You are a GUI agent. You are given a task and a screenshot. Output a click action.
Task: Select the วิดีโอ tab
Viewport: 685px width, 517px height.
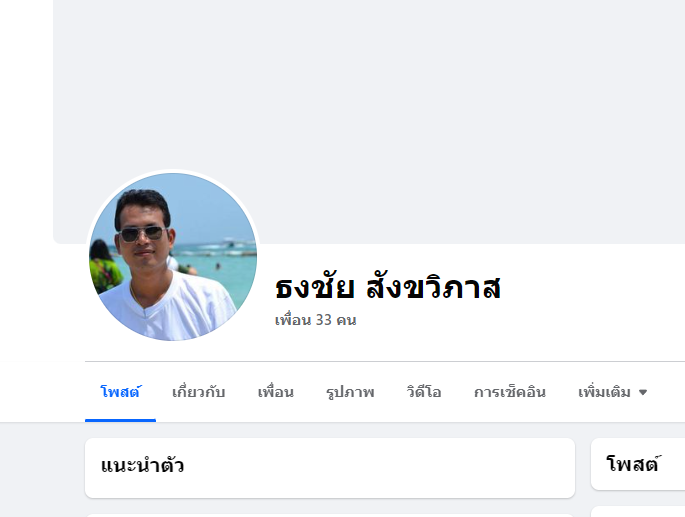[x=424, y=392]
